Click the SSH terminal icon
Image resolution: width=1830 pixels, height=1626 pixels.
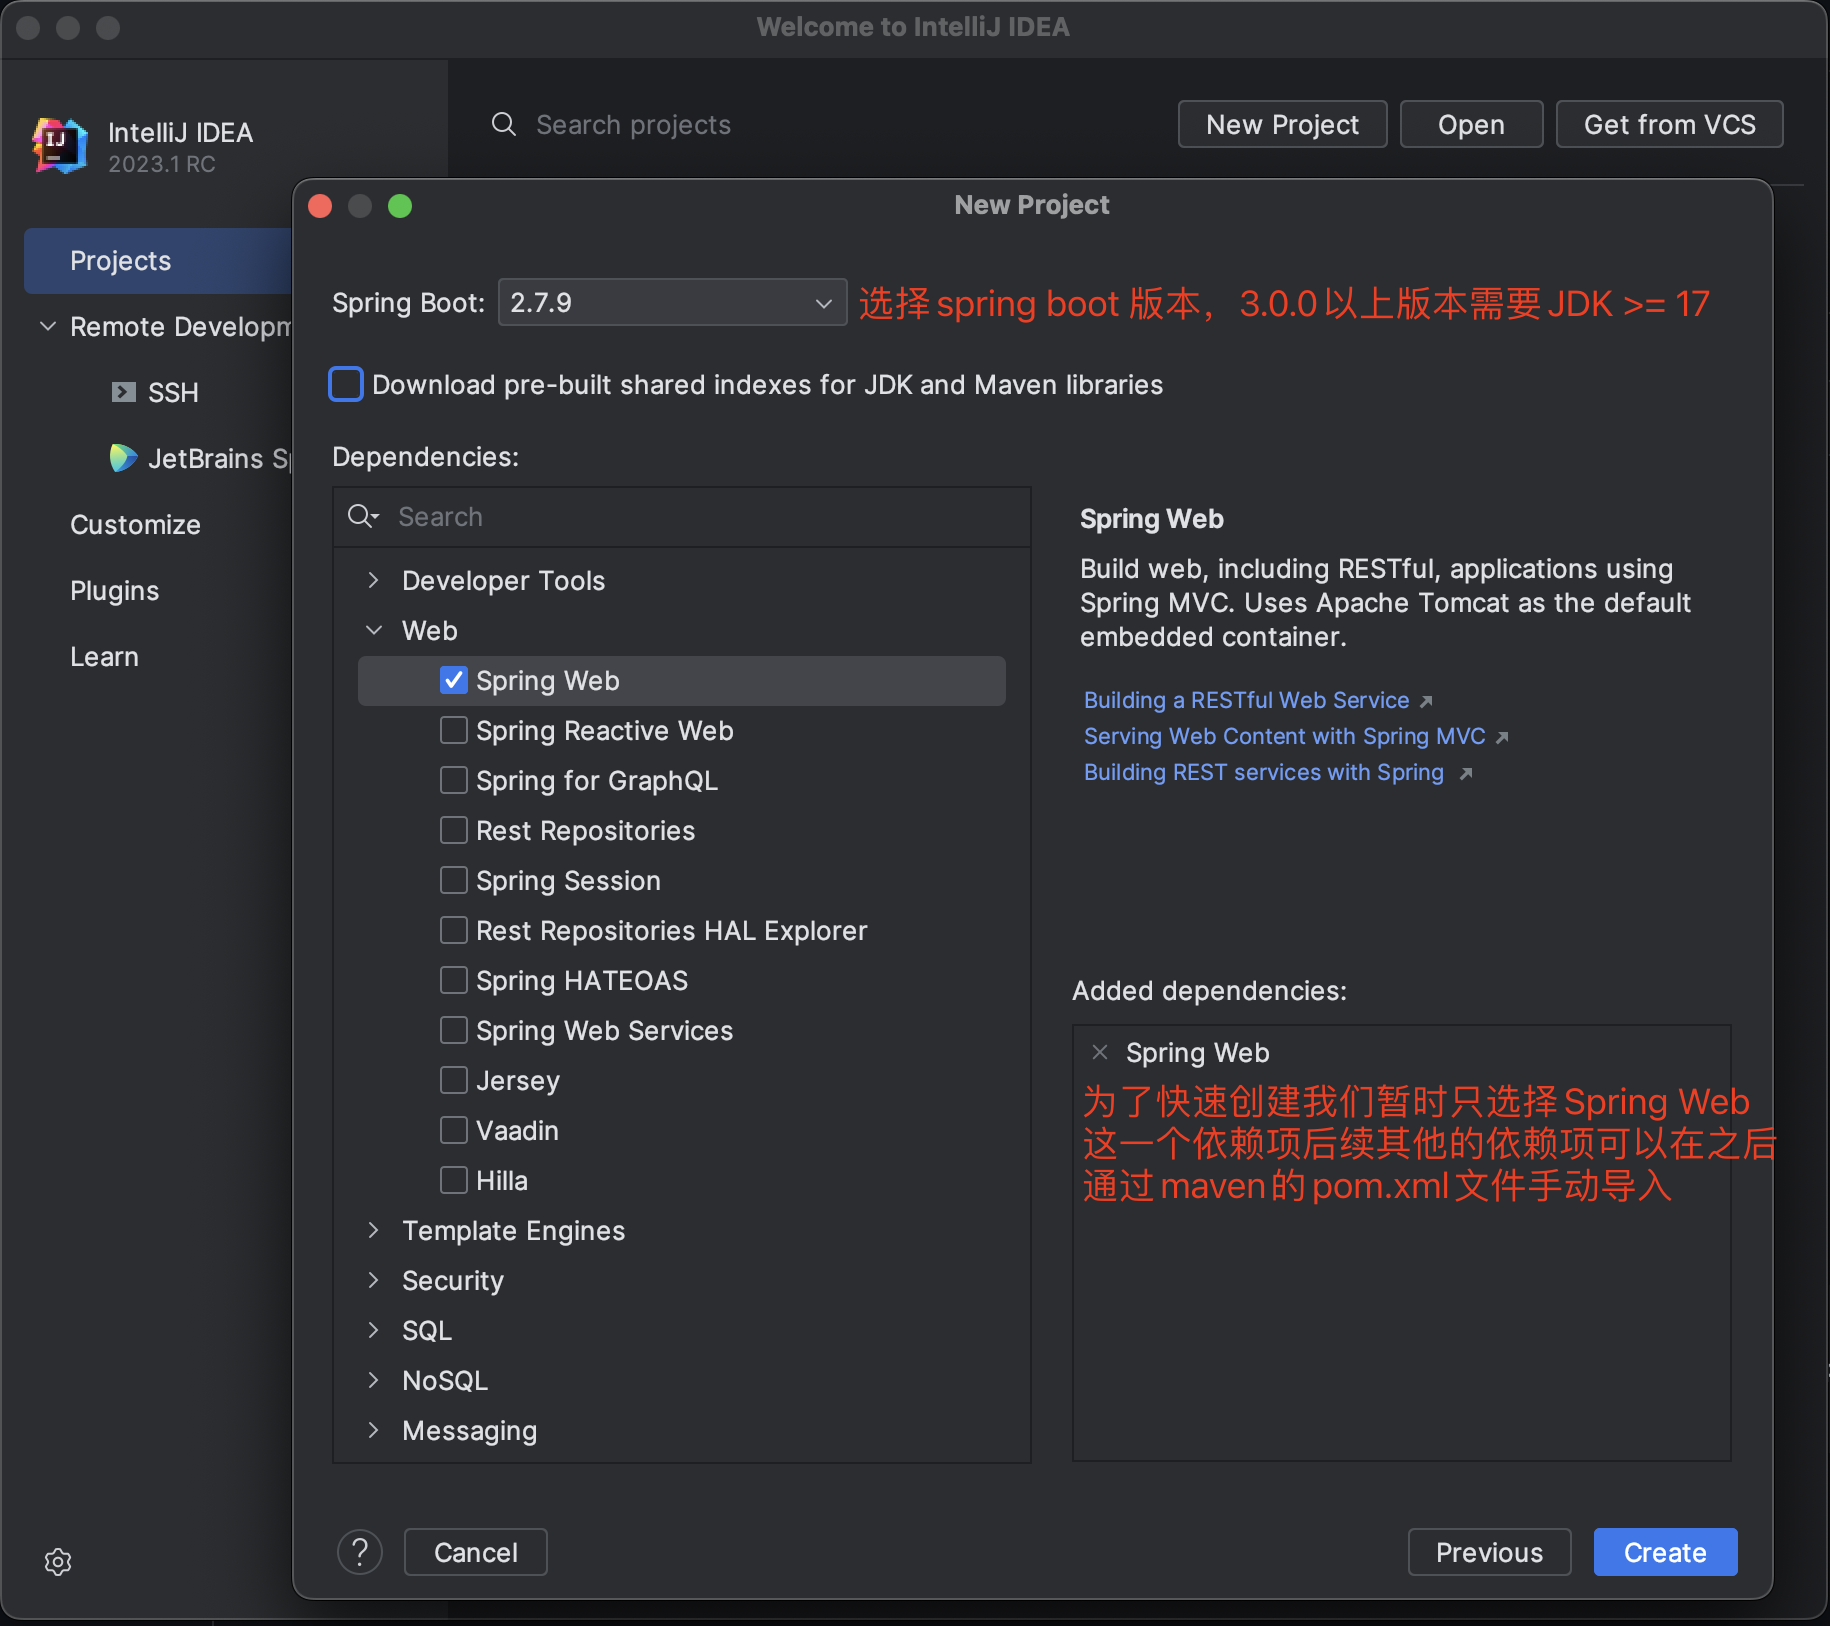coord(123,392)
